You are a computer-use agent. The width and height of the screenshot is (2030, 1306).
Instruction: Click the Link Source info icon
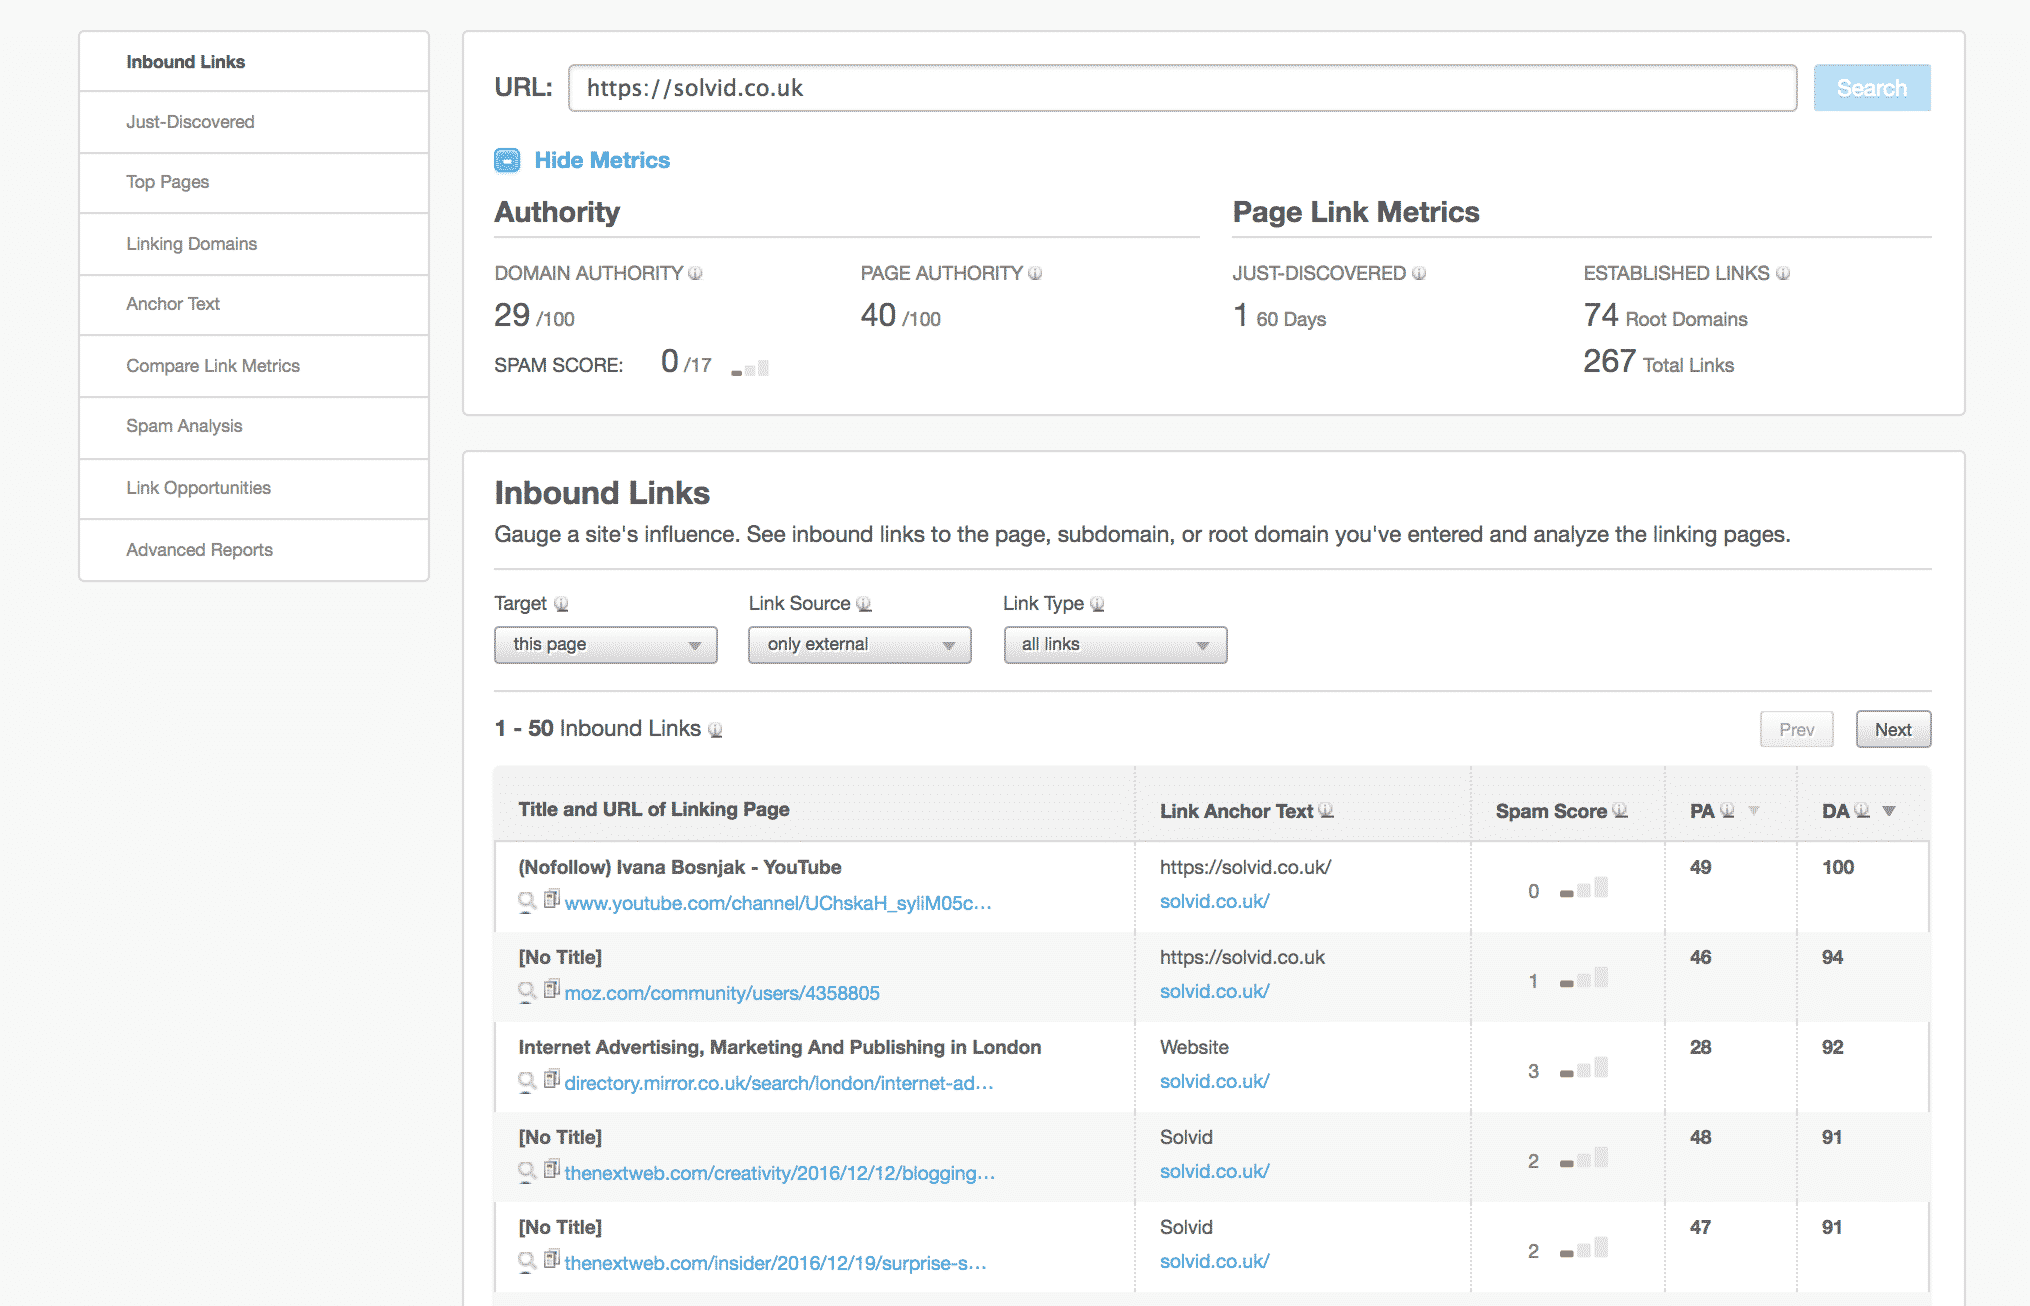pos(864,604)
